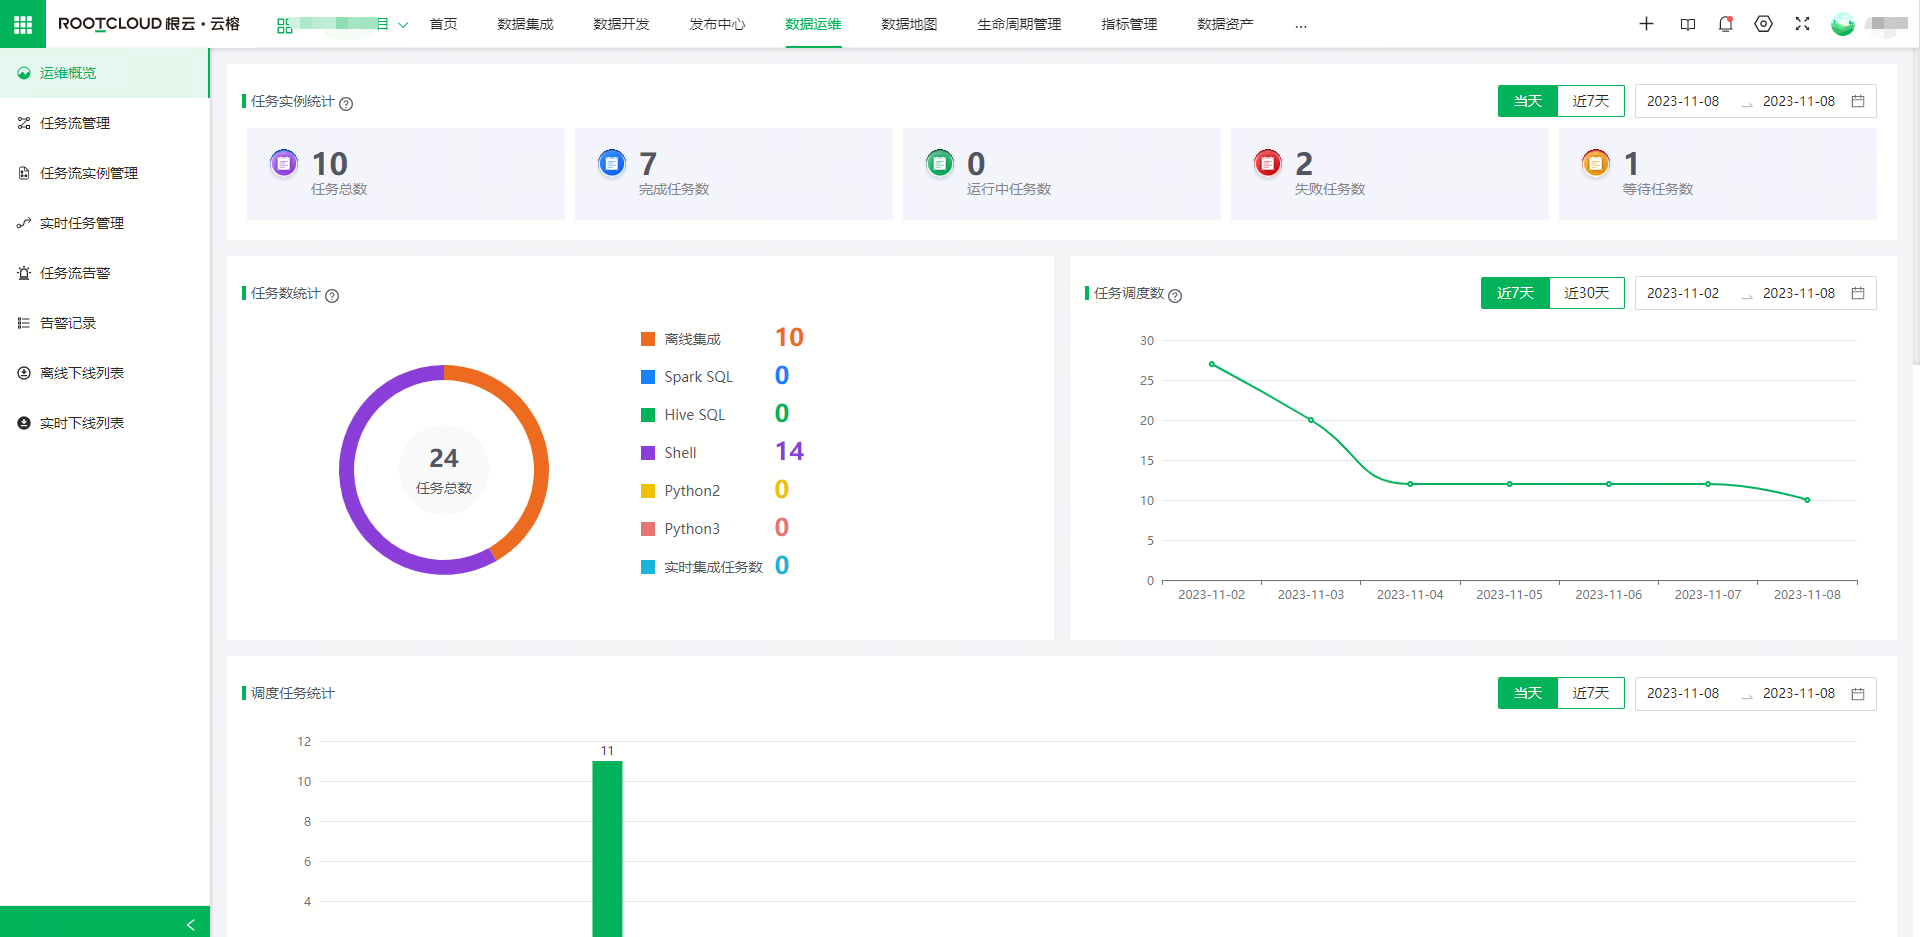
Task: Switch 任务实例统计 to 近7天 view
Action: click(x=1590, y=101)
